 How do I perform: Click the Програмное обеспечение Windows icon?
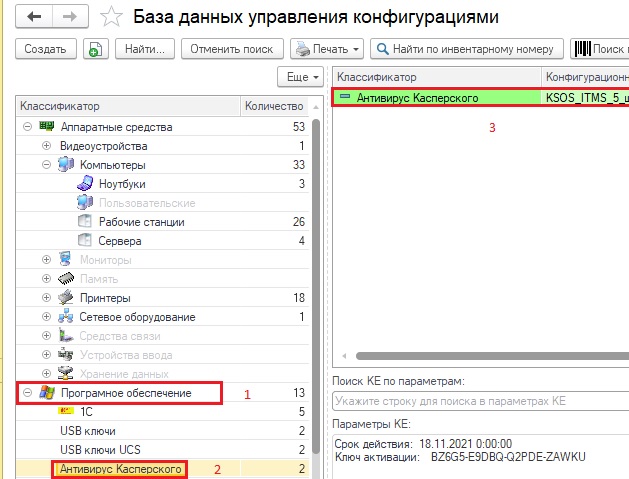tap(46, 393)
